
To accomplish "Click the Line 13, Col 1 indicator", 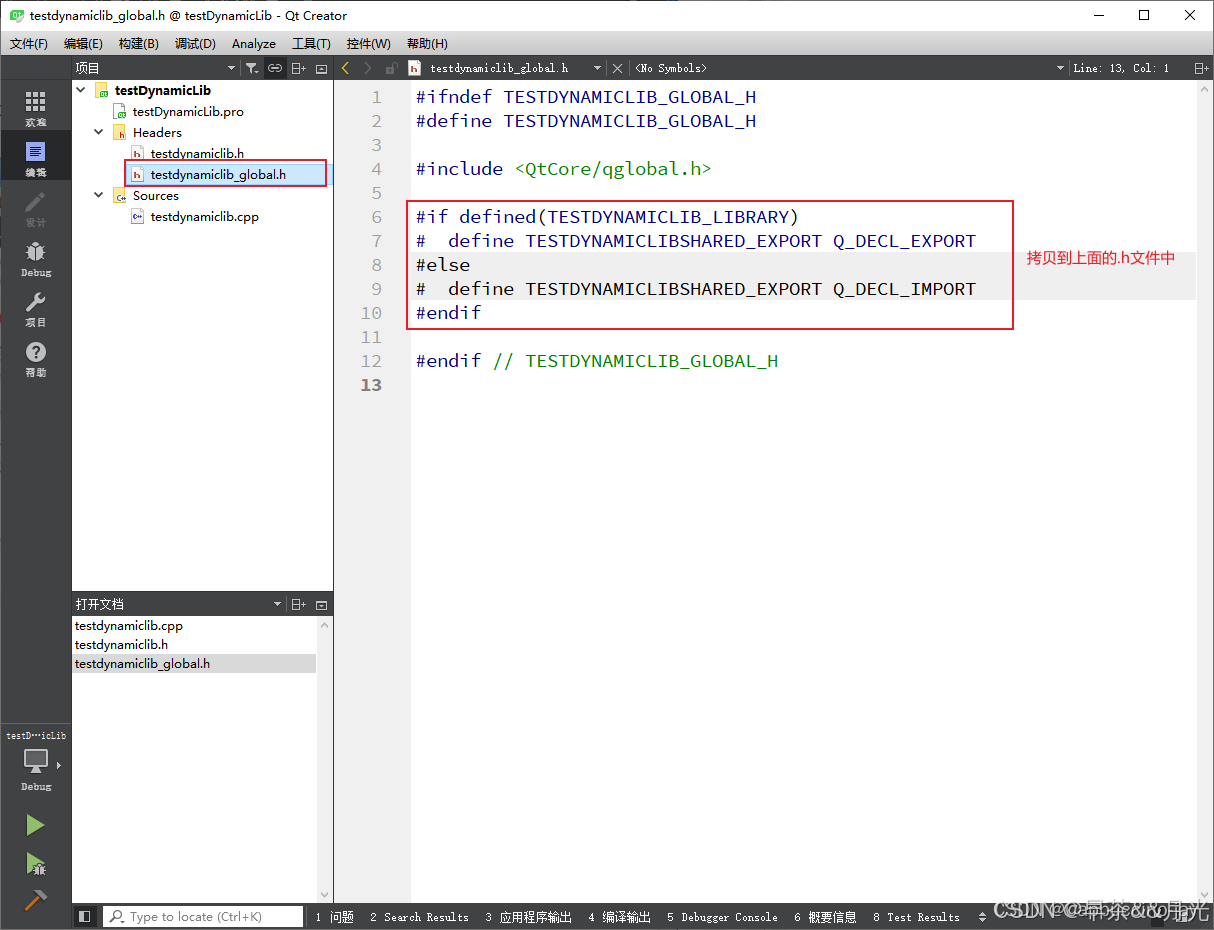I will click(1120, 68).
